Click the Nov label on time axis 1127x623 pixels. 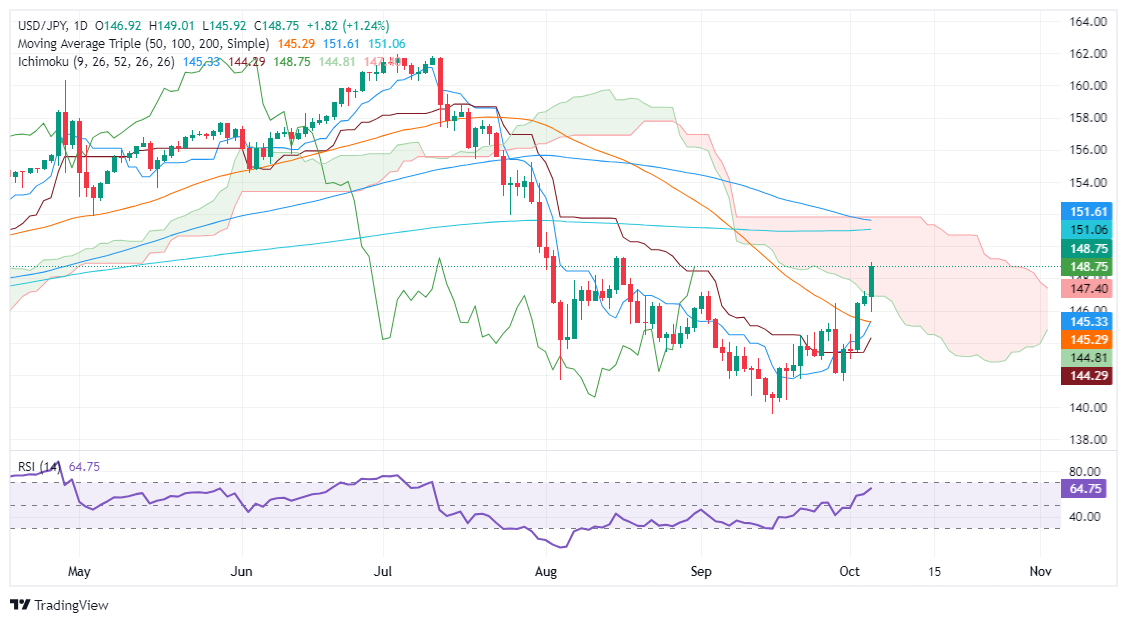1041,571
